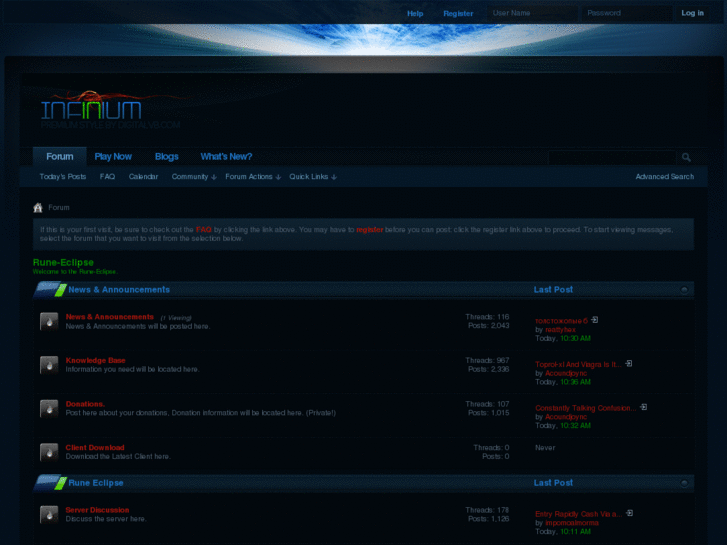Open the Rune-Eclipse heading link
This screenshot has width=727, height=545.
(63, 263)
